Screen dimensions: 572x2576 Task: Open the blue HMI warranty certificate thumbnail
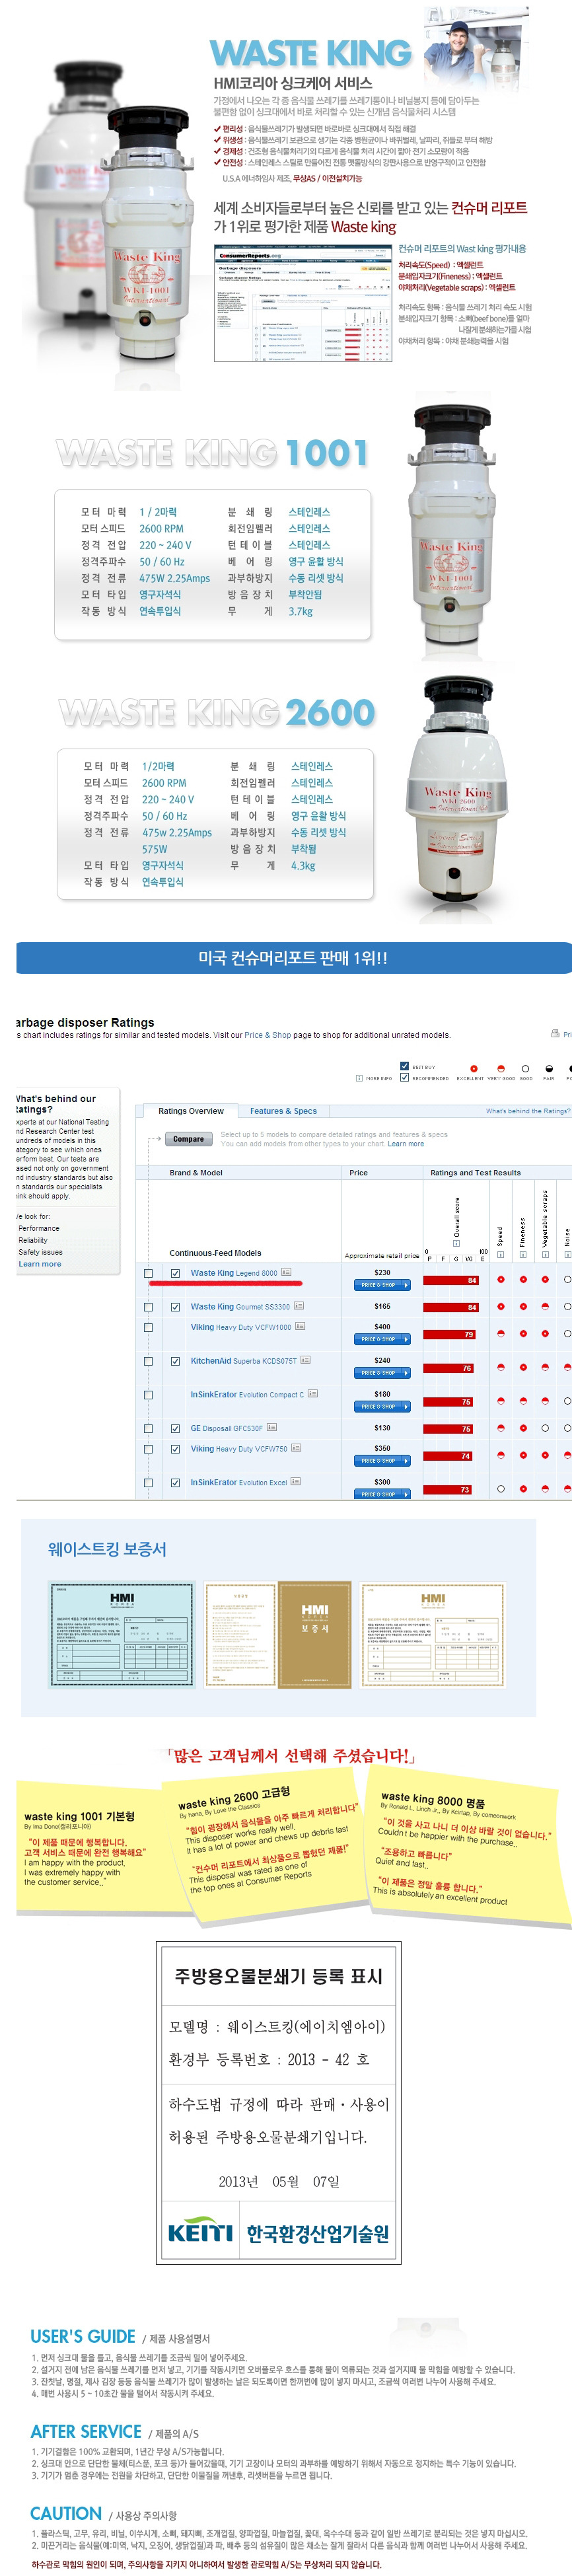(122, 1634)
